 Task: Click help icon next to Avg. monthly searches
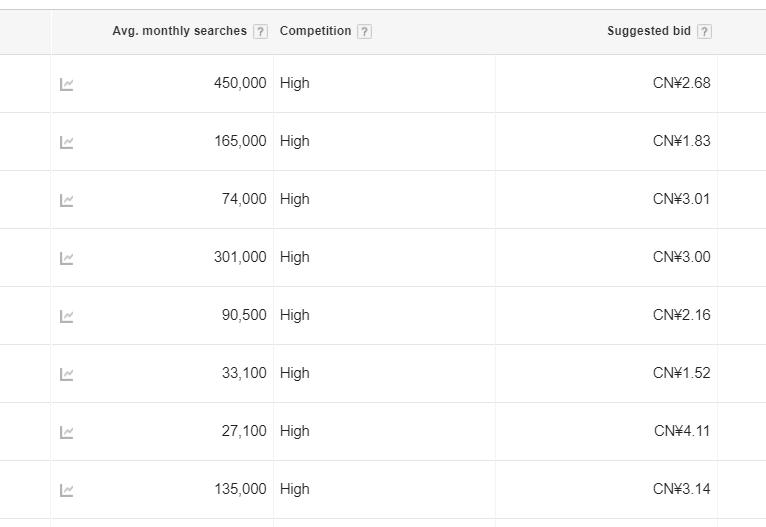click(261, 32)
